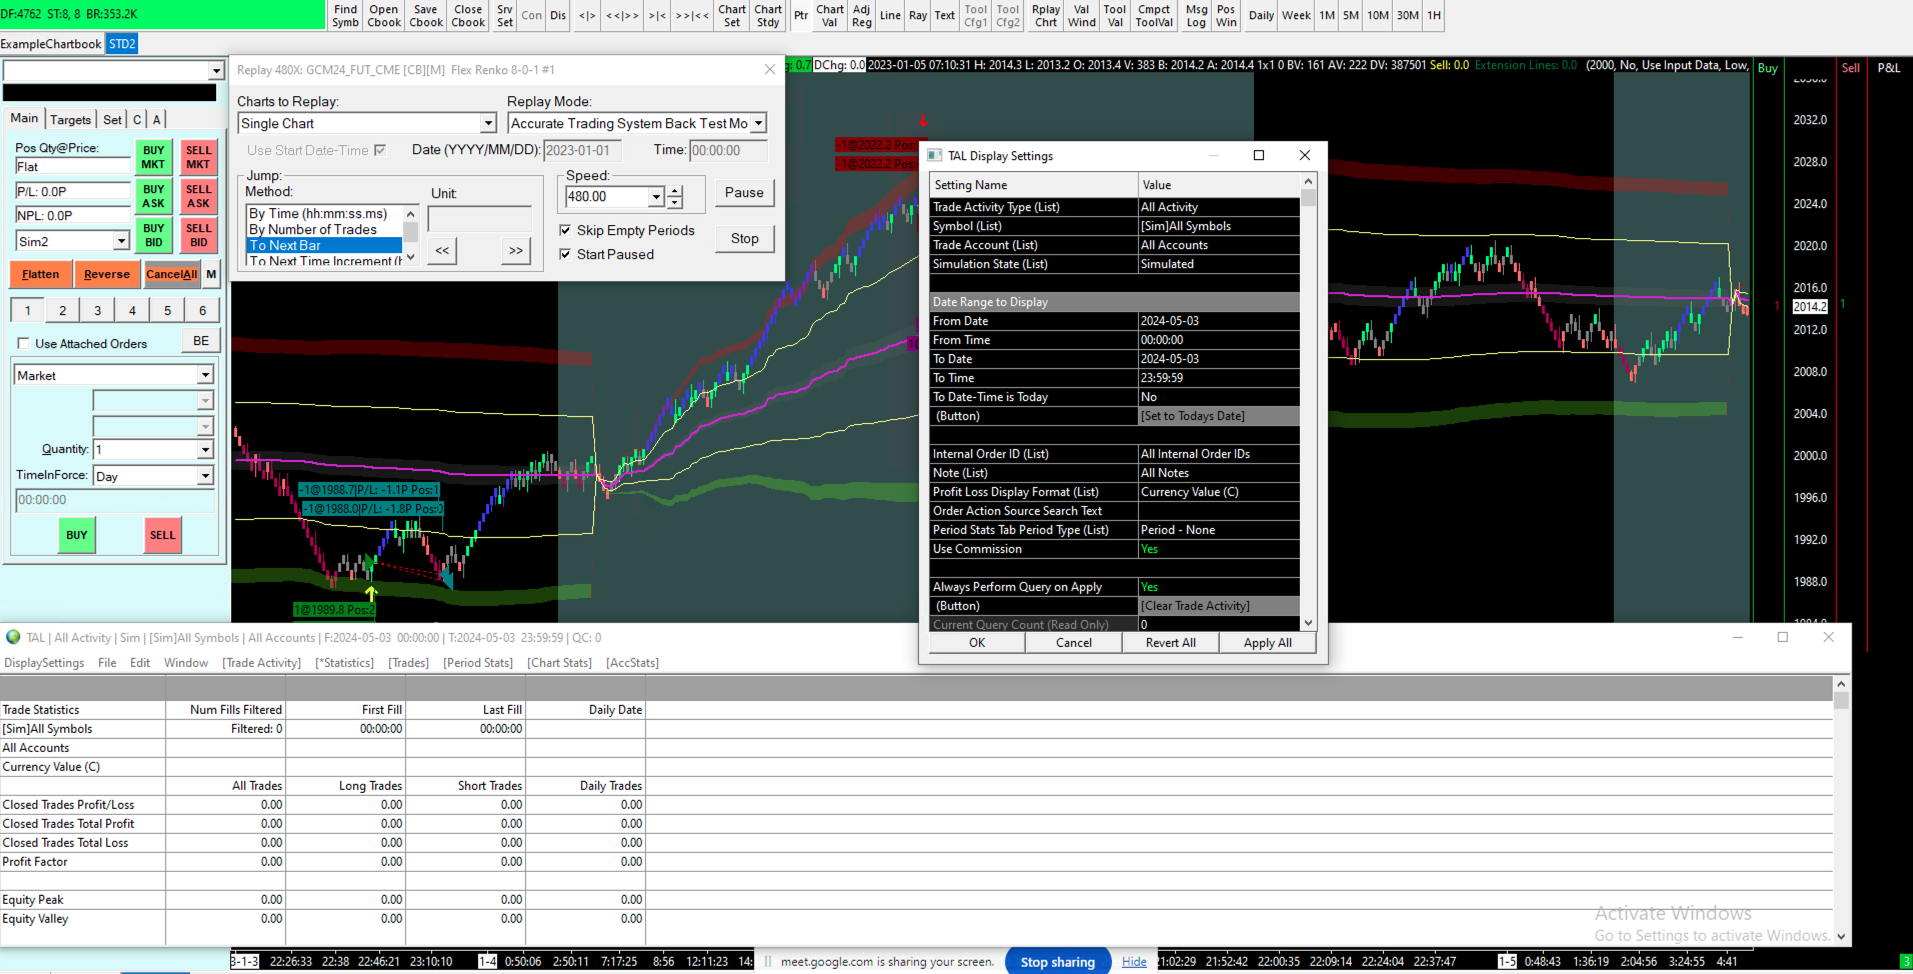This screenshot has height=974, width=1913.
Task: Increase replay speed with the up spinner
Action: click(x=675, y=191)
